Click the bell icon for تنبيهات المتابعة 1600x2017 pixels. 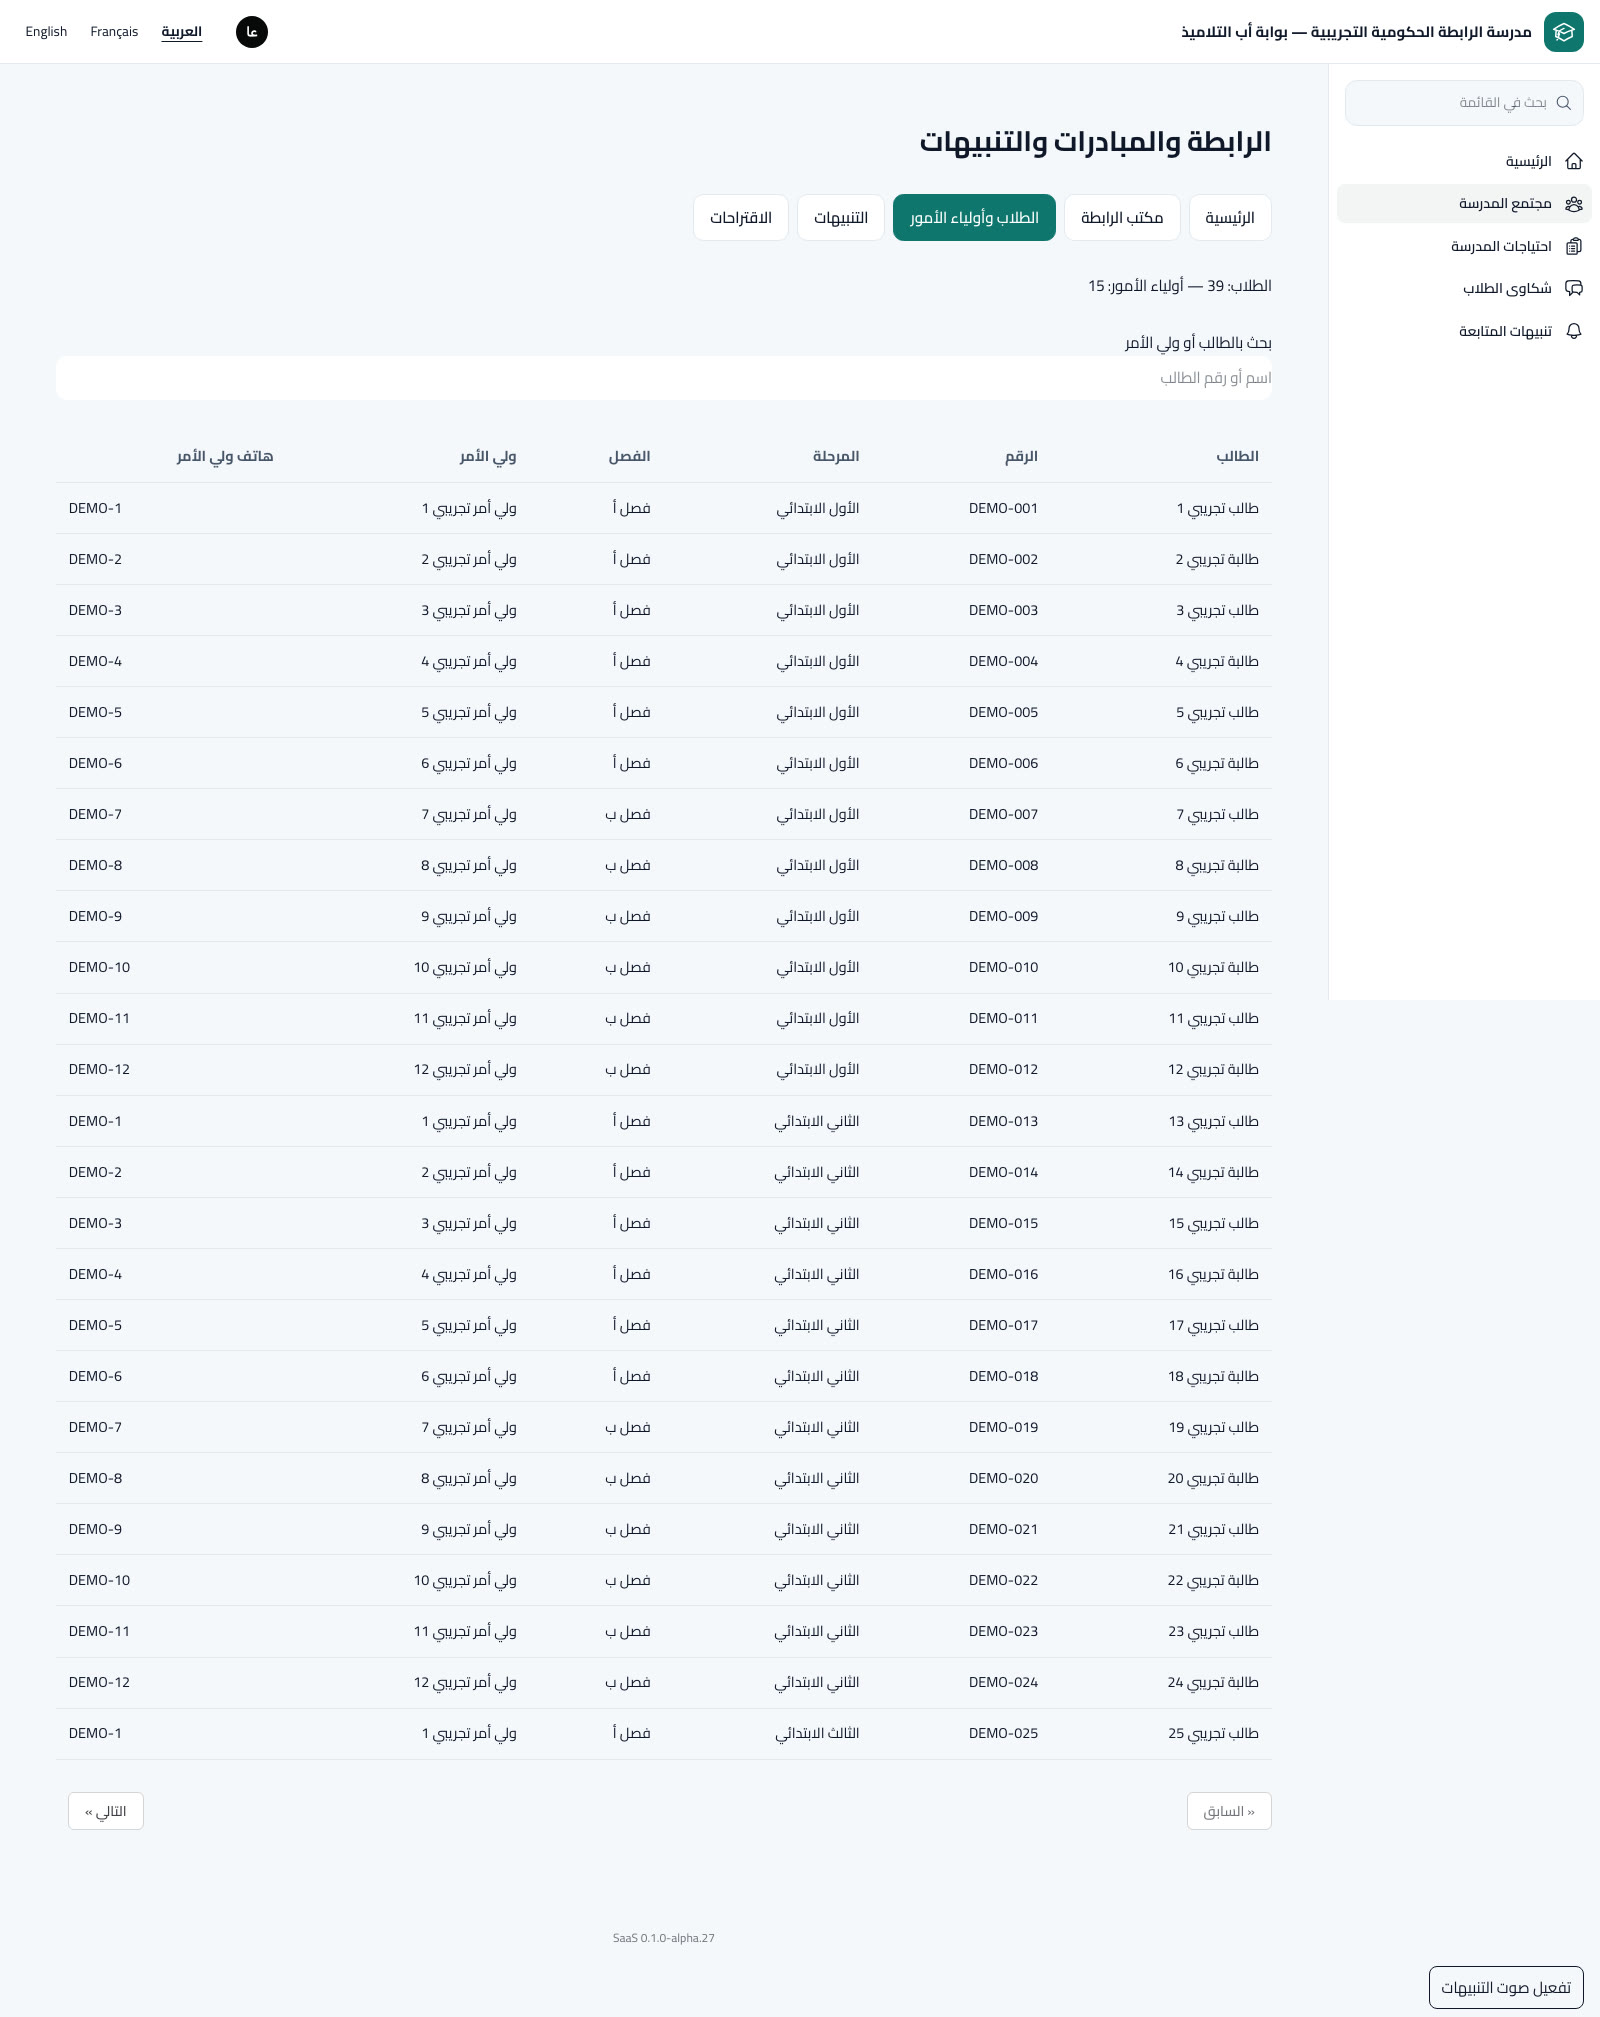[1574, 331]
